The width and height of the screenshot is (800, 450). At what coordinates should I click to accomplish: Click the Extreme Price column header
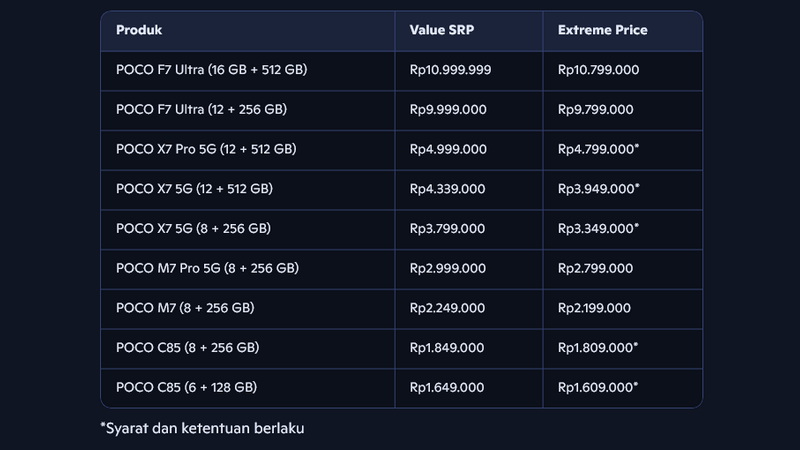pos(602,30)
